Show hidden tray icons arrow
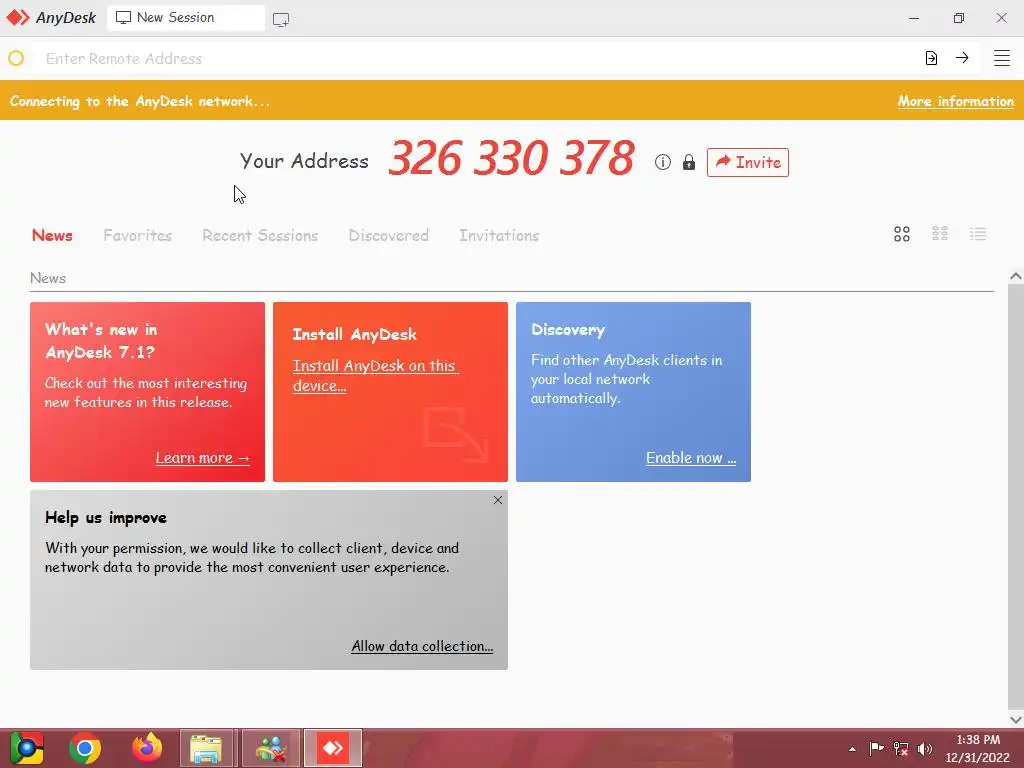Image resolution: width=1024 pixels, height=768 pixels. (x=852, y=749)
